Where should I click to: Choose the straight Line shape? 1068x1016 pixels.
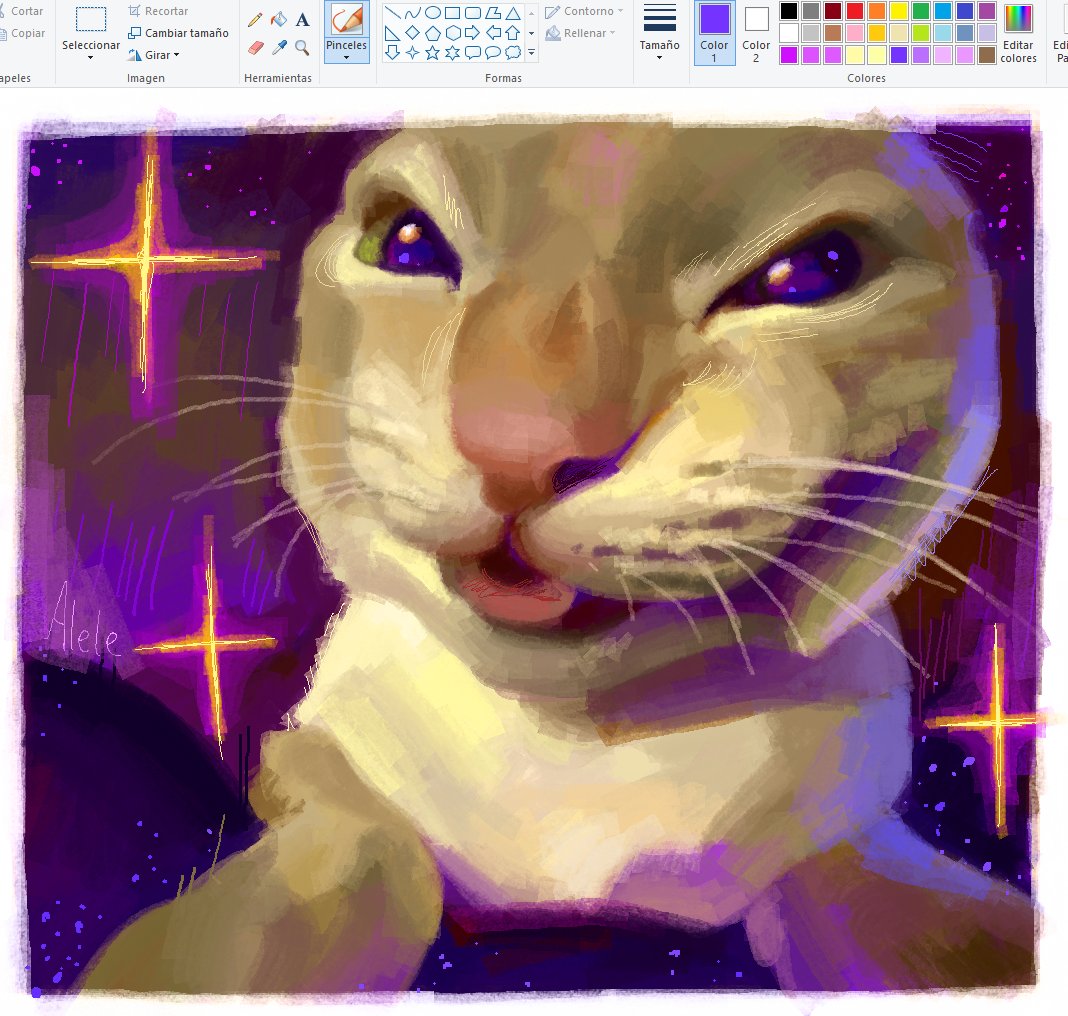pos(392,13)
